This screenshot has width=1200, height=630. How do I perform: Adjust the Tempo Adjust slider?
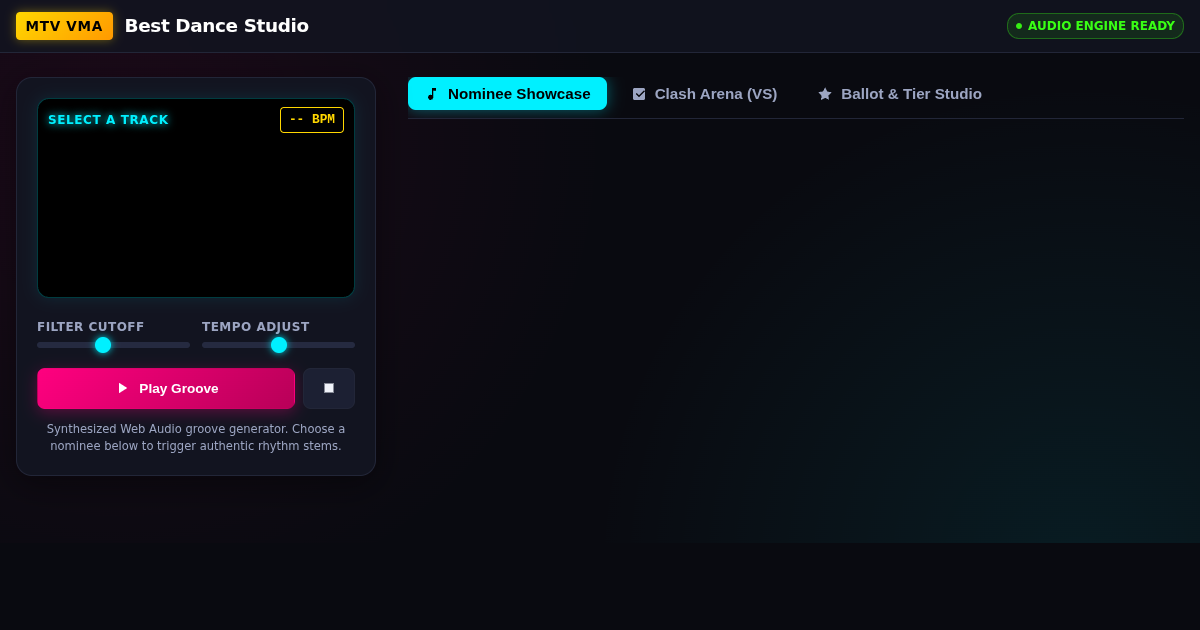278,345
